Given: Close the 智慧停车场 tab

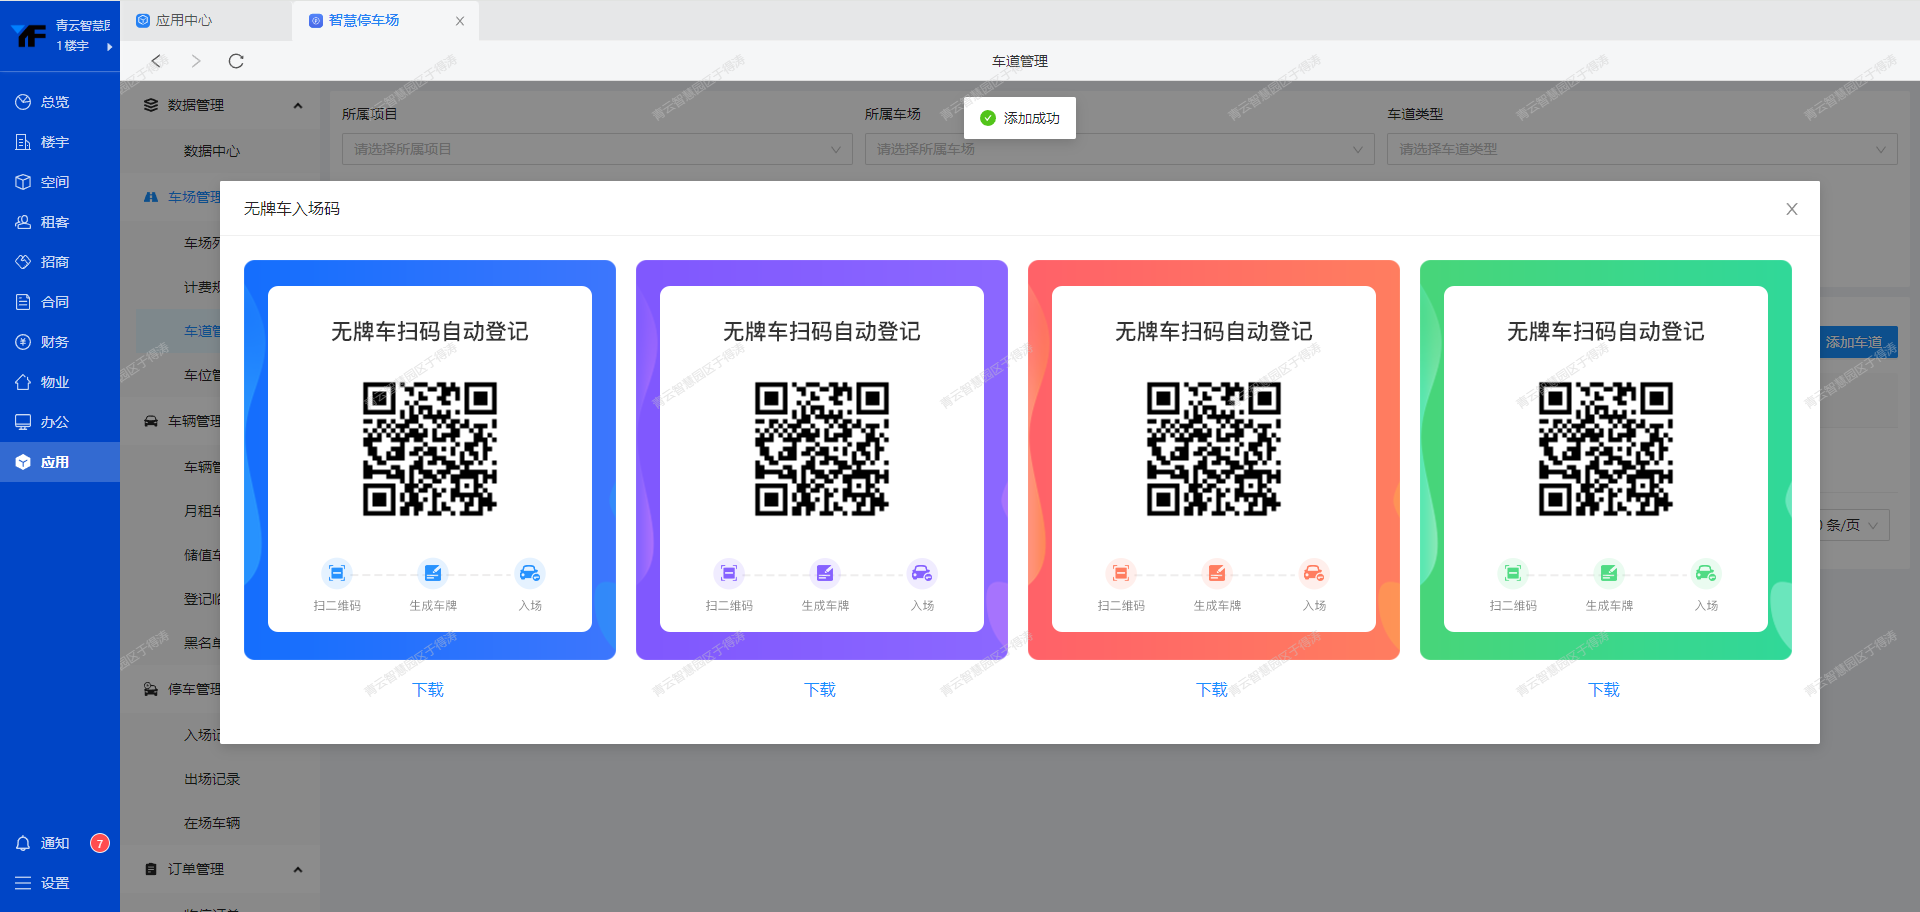Looking at the screenshot, I should coord(460,21).
